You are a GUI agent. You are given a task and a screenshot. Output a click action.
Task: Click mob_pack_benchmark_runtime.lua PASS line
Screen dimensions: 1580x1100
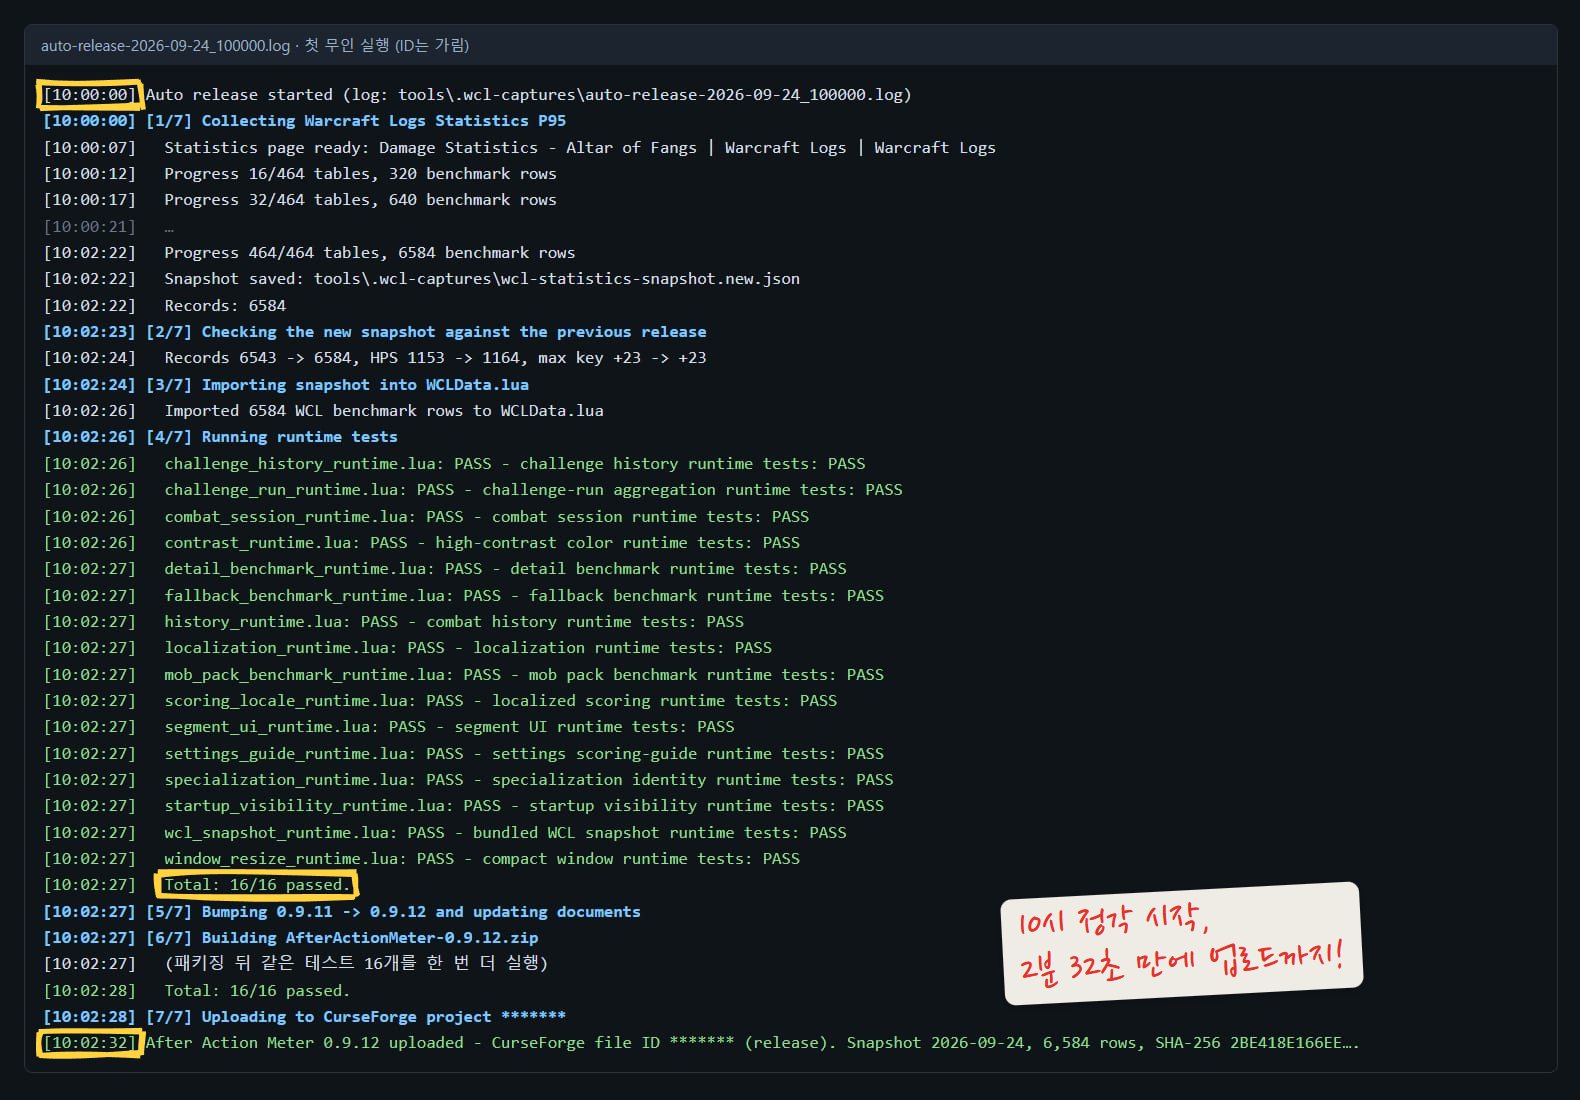tap(463, 675)
